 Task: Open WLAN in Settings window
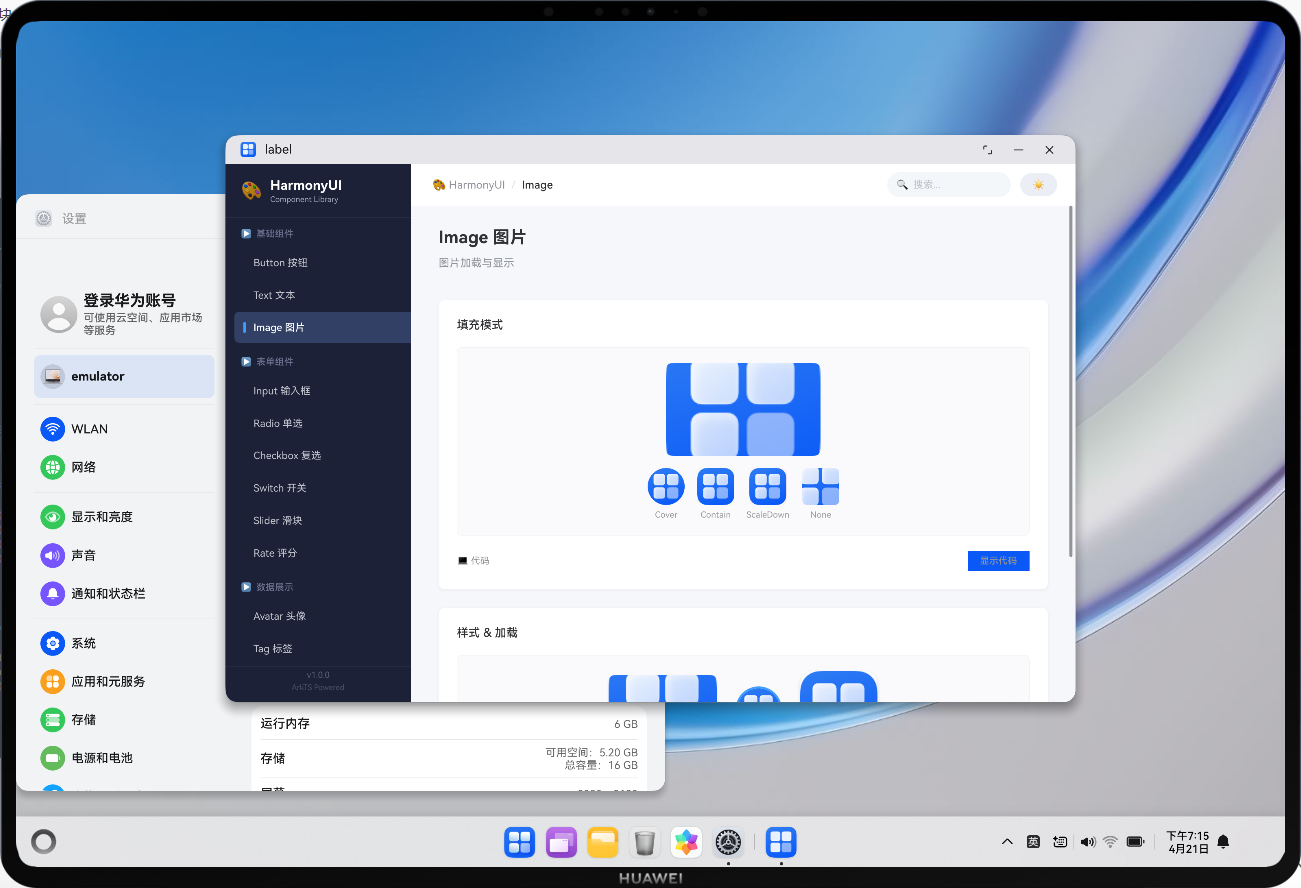[124, 429]
